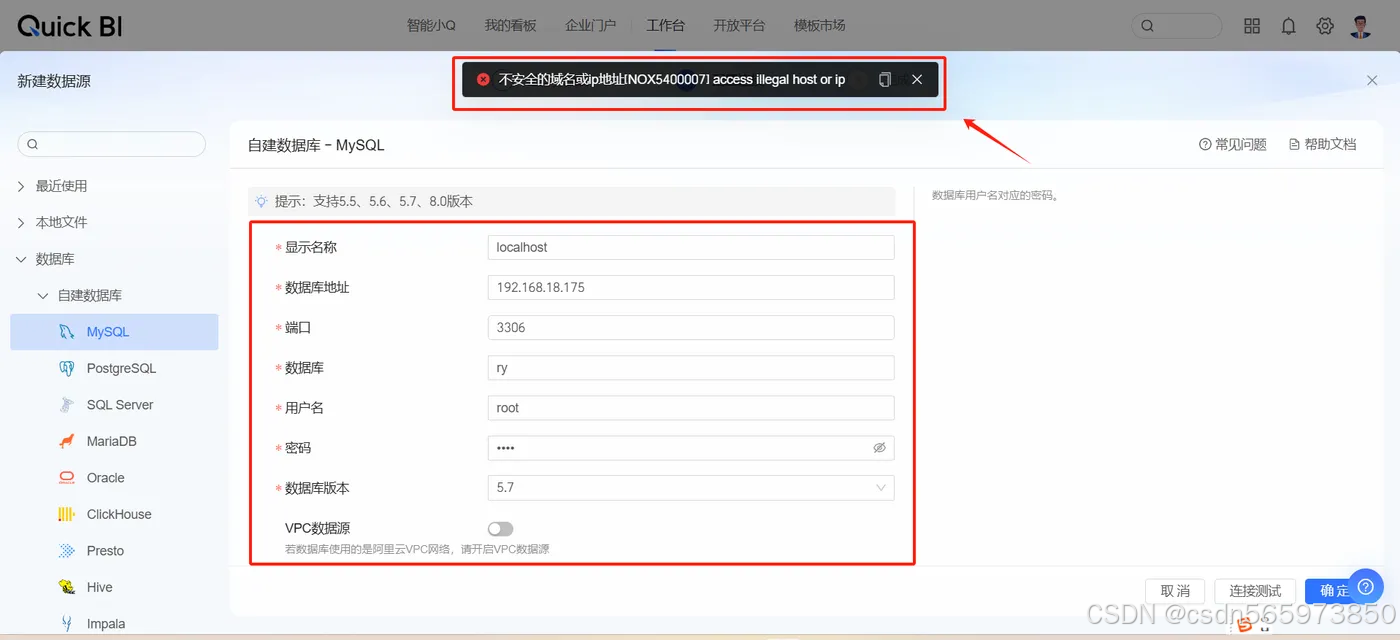Click the MariaDB seal icon

point(67,441)
